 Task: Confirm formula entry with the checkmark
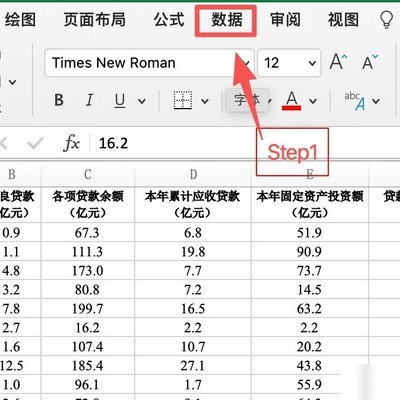click(x=35, y=143)
